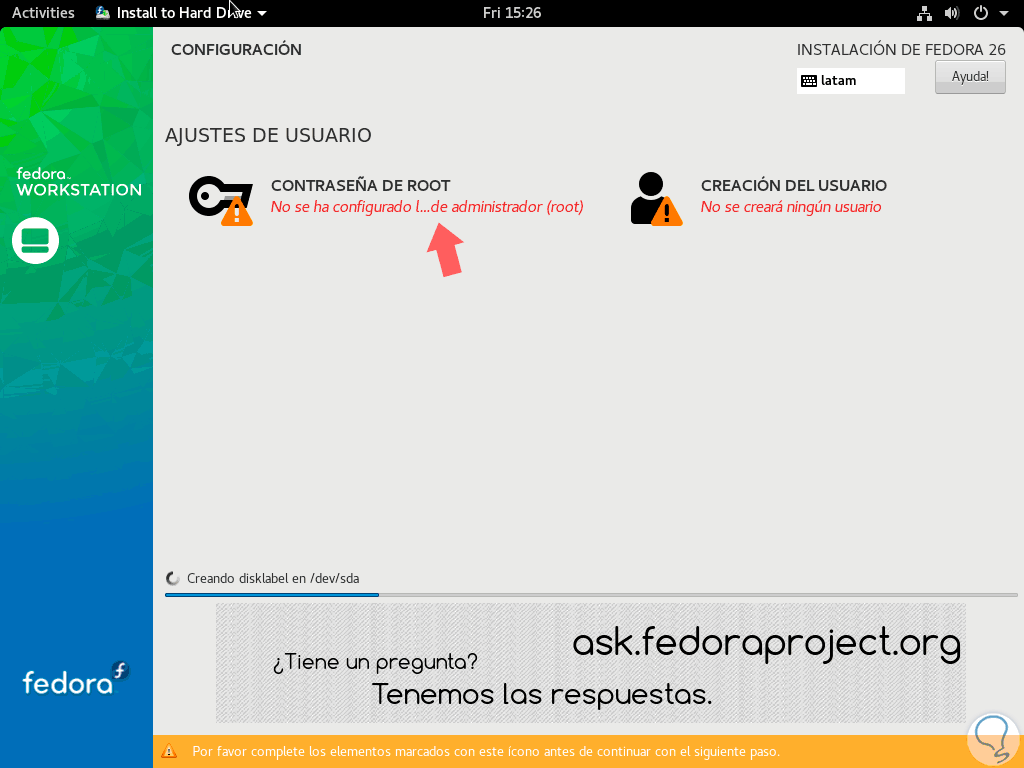Click the Ayuda! help button
Viewport: 1024px width, 768px height.
coord(970,76)
